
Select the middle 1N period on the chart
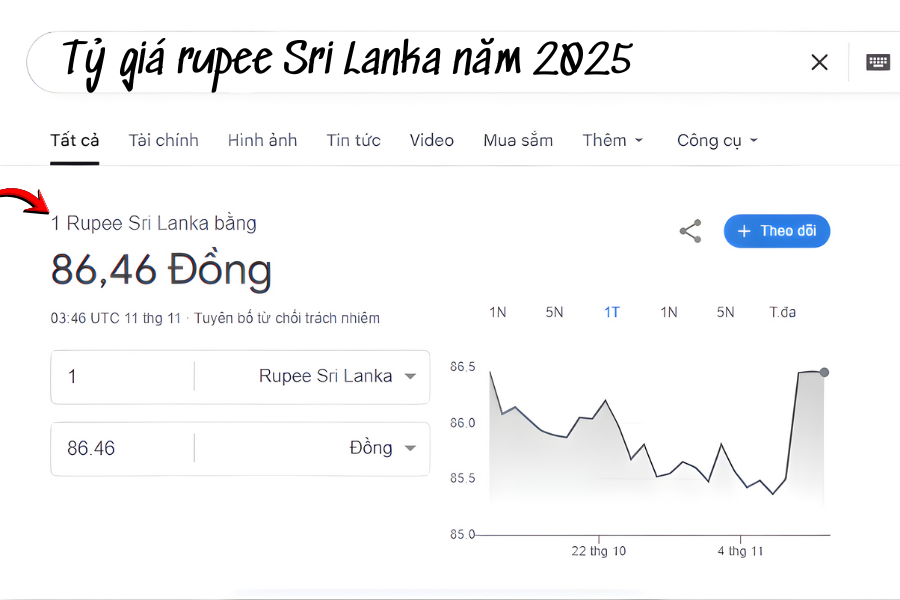tap(668, 312)
